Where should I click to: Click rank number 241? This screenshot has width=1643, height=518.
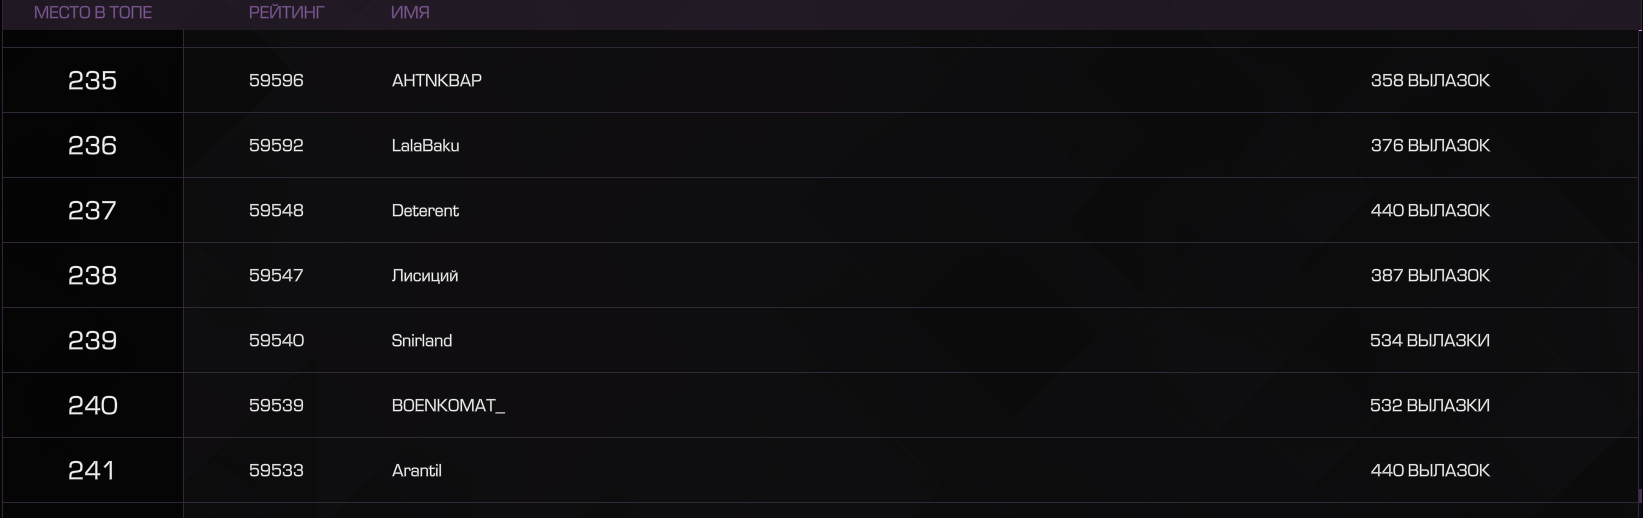[91, 470]
